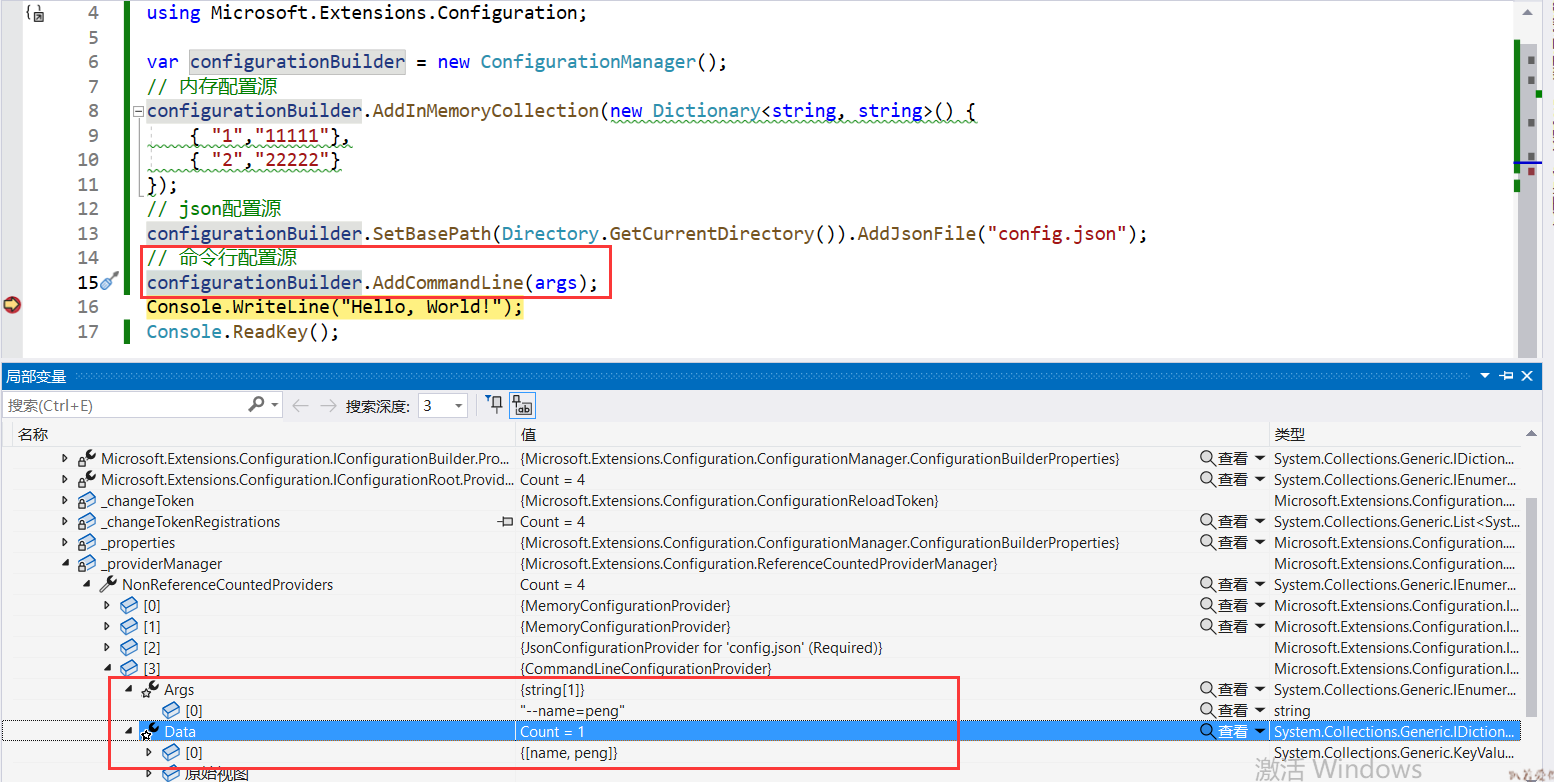Click the wrench icon of NonReferenceCountedProviders

click(x=108, y=584)
